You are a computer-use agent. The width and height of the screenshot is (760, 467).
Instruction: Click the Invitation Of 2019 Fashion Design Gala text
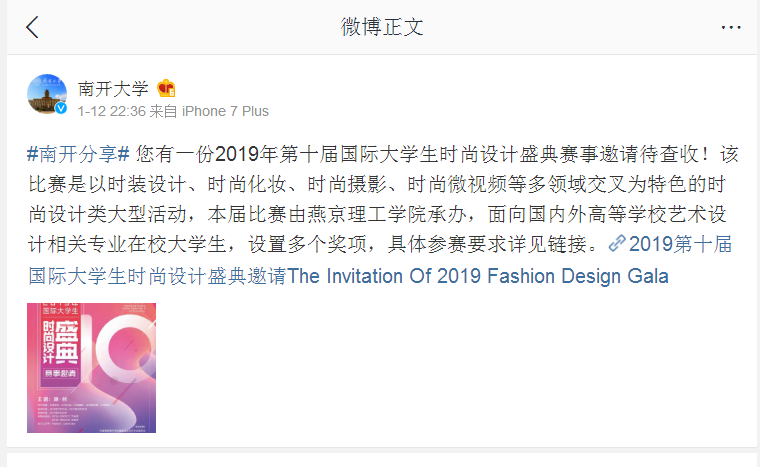pos(478,275)
